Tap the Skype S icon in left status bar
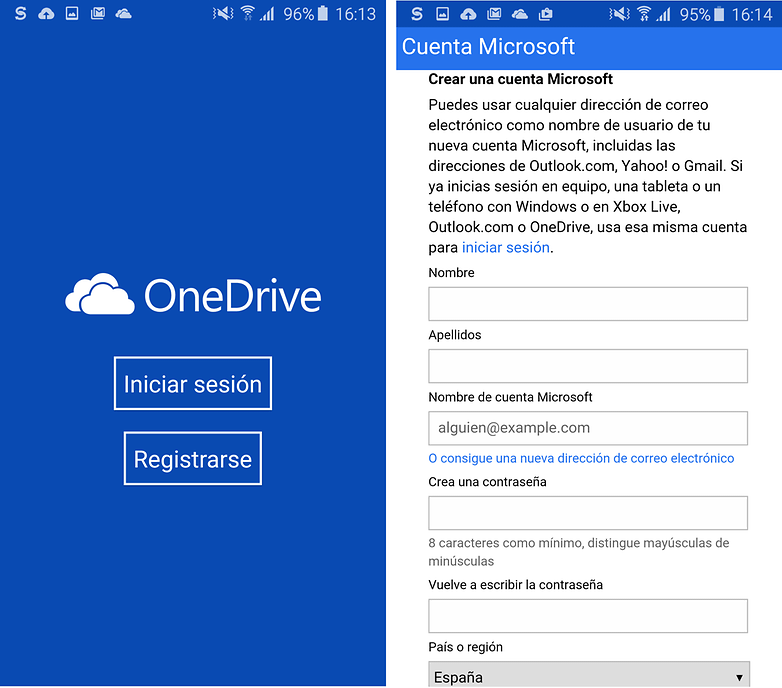This screenshot has width=782, height=688. click(20, 13)
